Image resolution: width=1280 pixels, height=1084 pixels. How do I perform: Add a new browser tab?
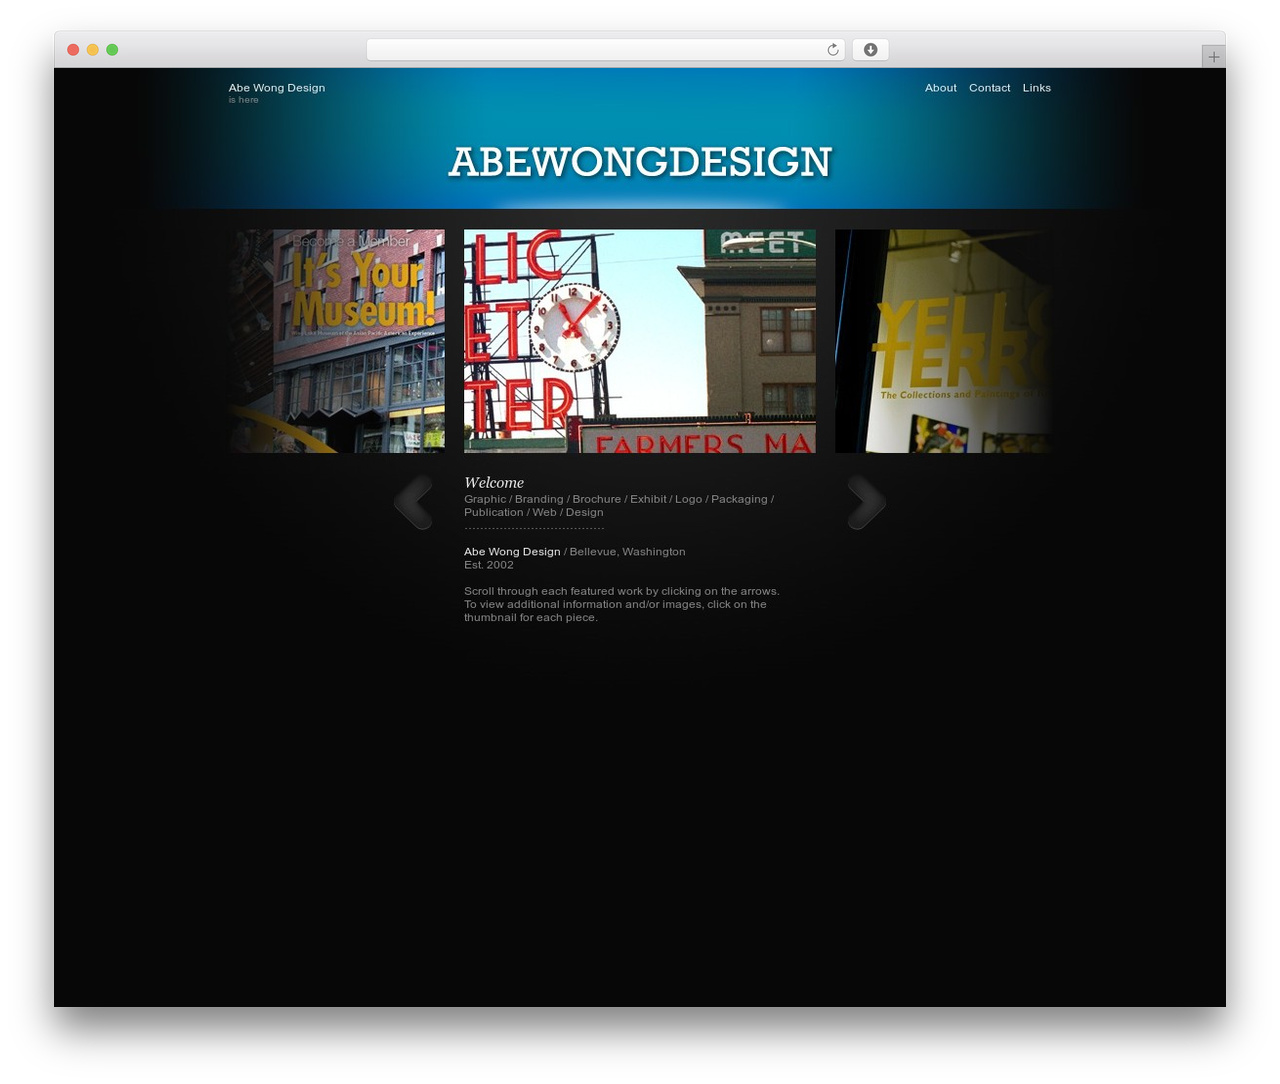1213,57
